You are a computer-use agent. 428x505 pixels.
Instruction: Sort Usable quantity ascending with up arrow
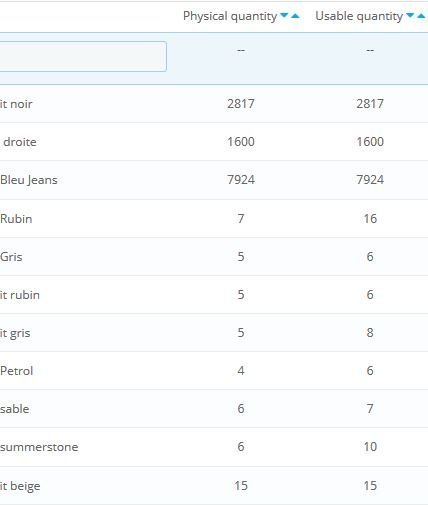pos(421,15)
